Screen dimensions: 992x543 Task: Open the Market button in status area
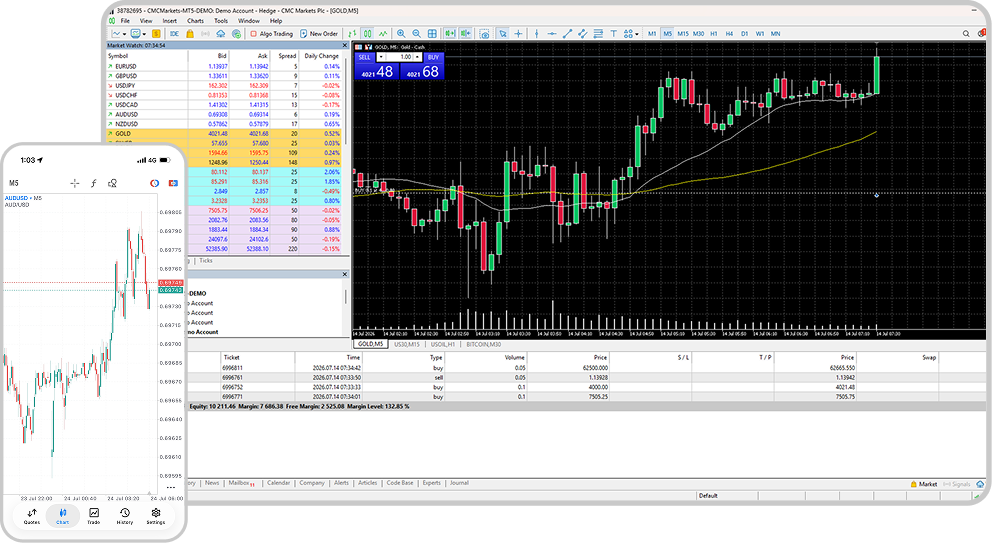(924, 484)
